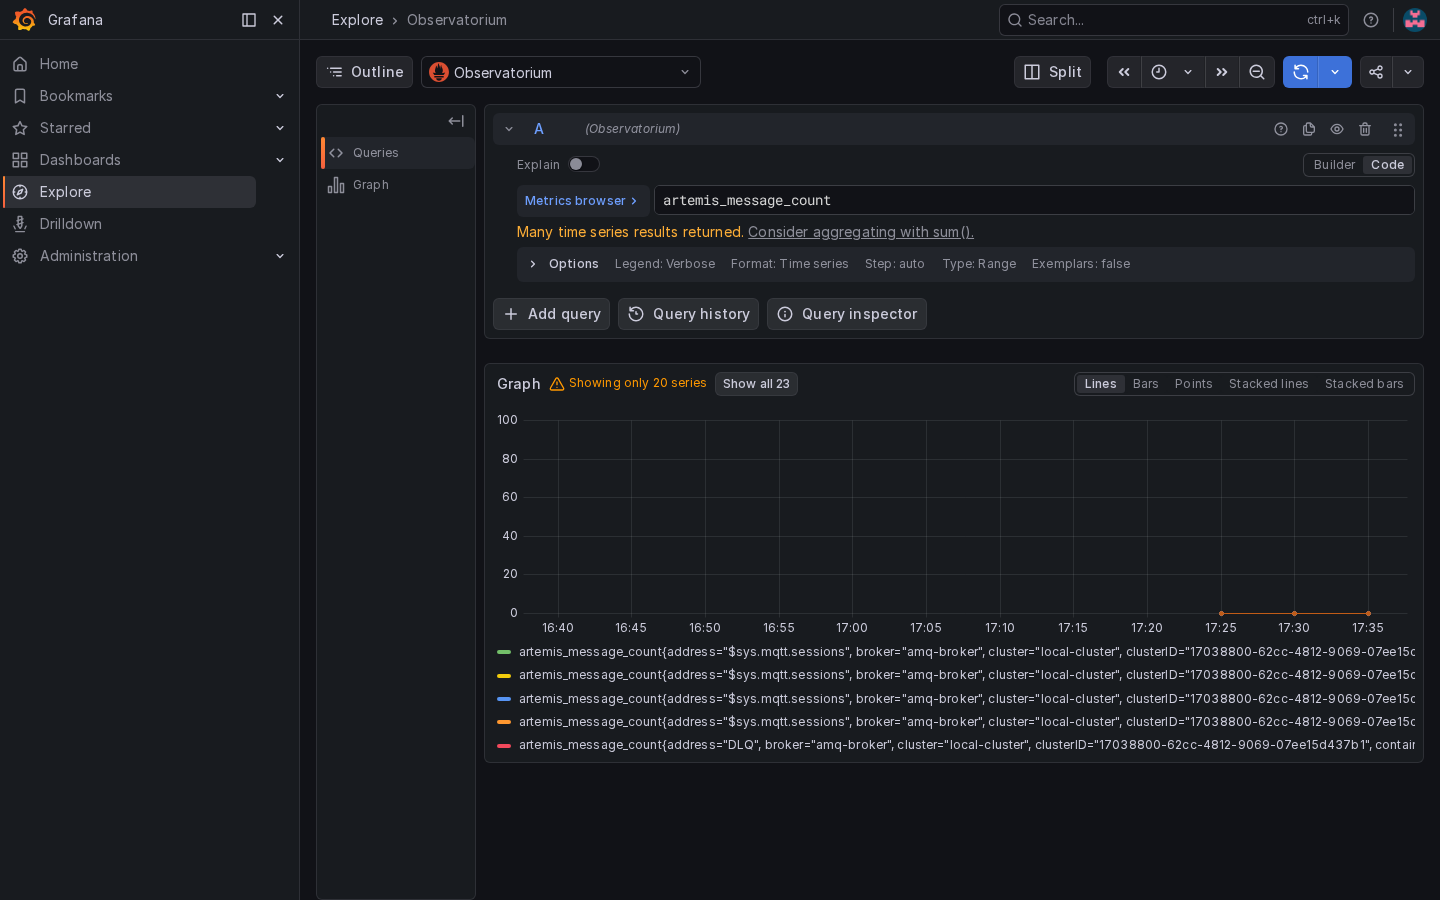Undock the sidebar menu icon
1440x900 pixels.
point(249,20)
